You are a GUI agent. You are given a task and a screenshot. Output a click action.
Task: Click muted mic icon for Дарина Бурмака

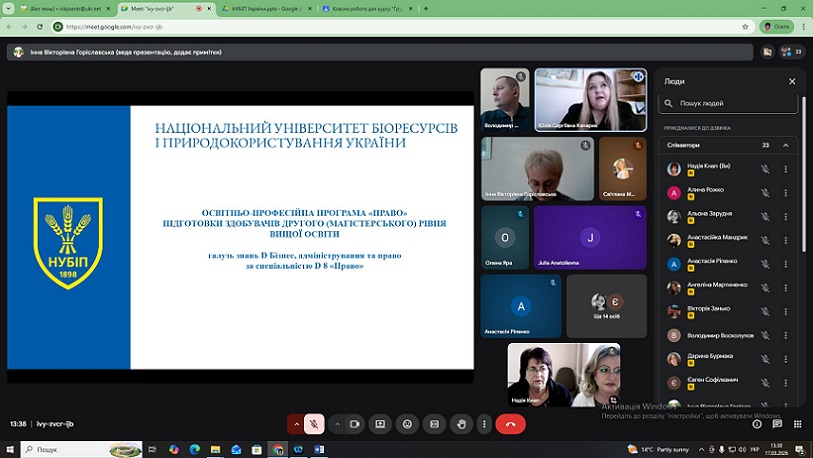coord(765,359)
